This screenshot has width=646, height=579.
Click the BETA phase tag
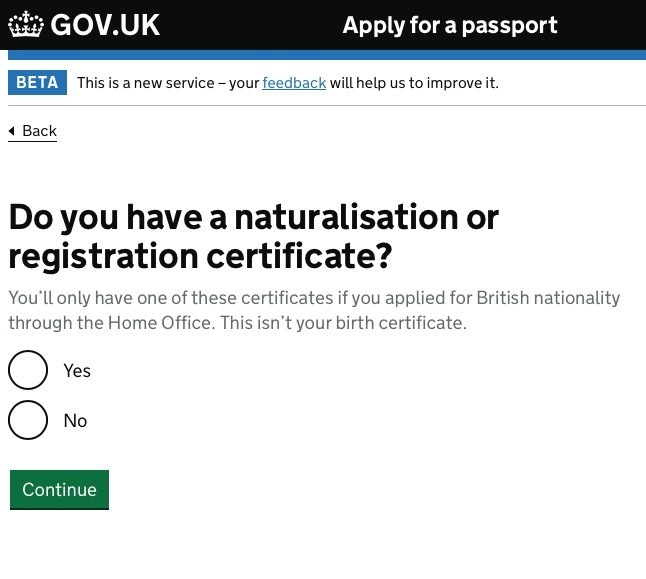(x=37, y=83)
